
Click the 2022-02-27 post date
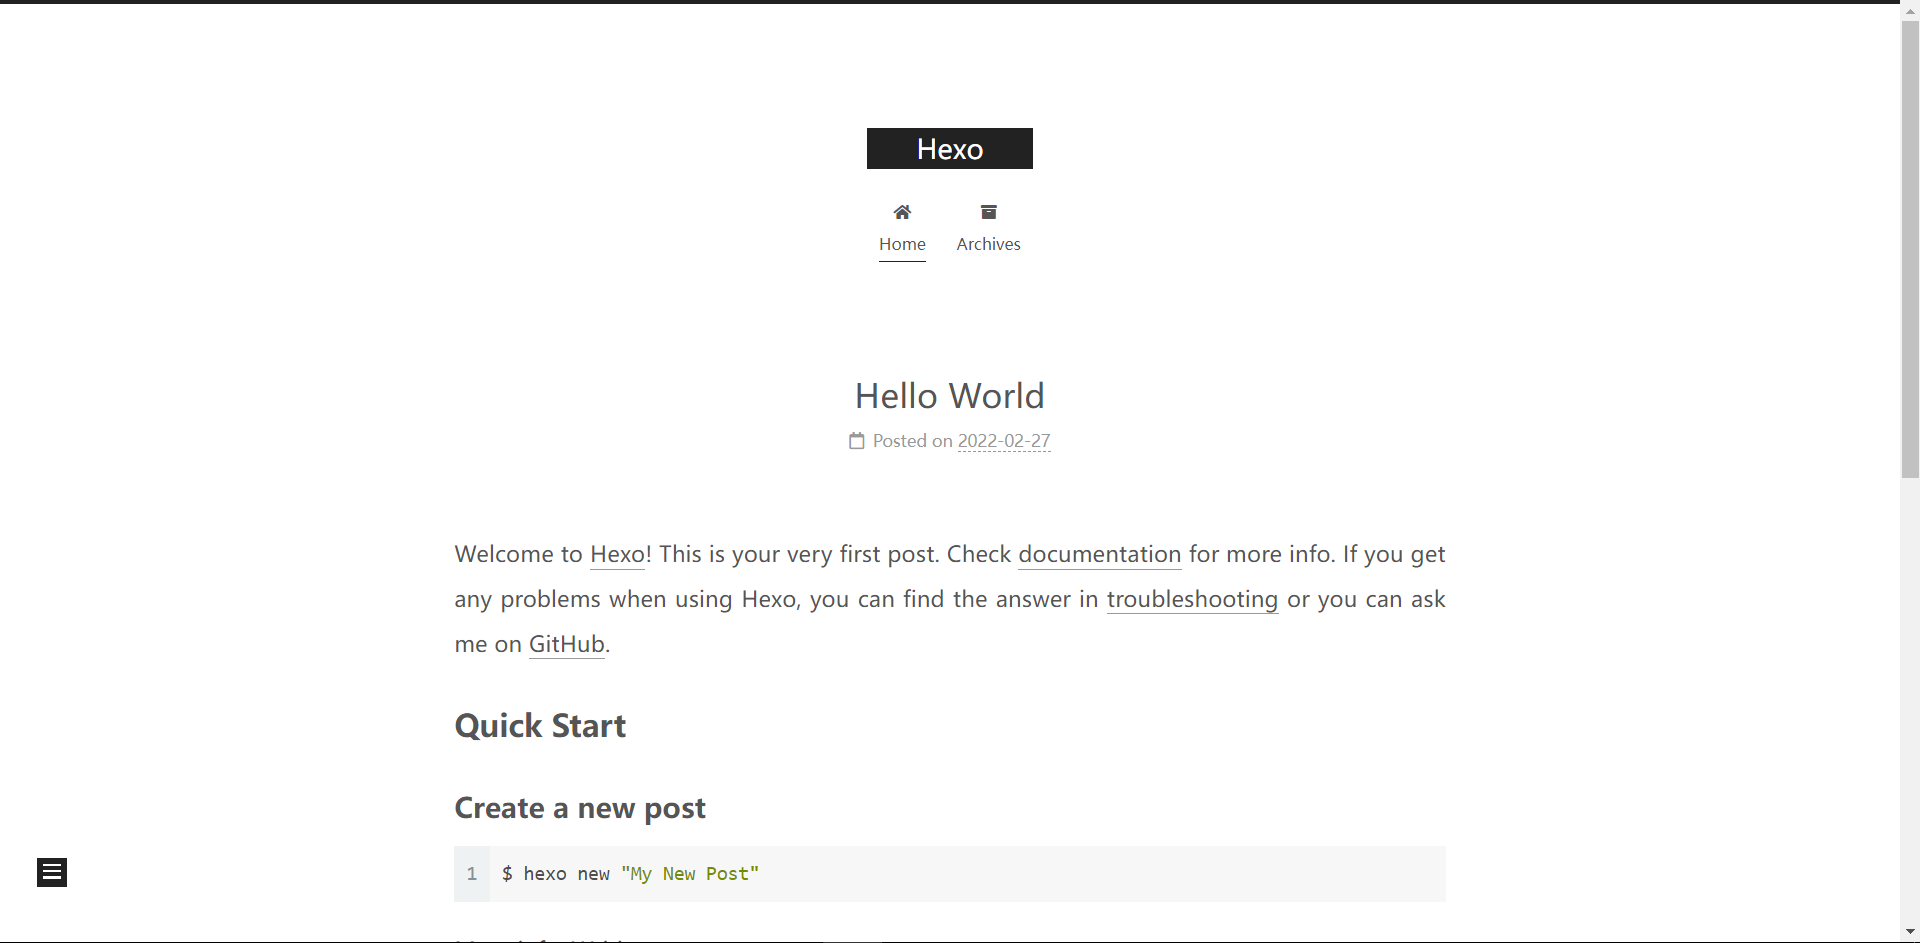tap(1004, 441)
